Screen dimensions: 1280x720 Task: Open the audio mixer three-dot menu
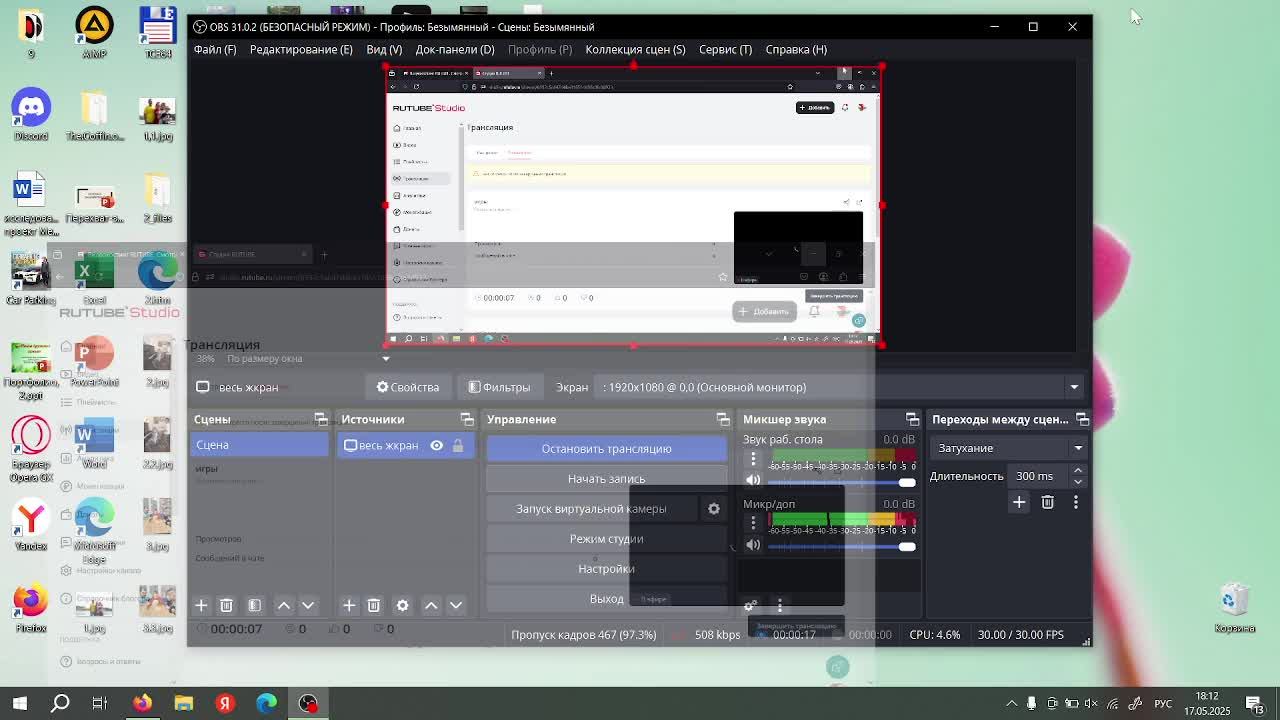780,605
